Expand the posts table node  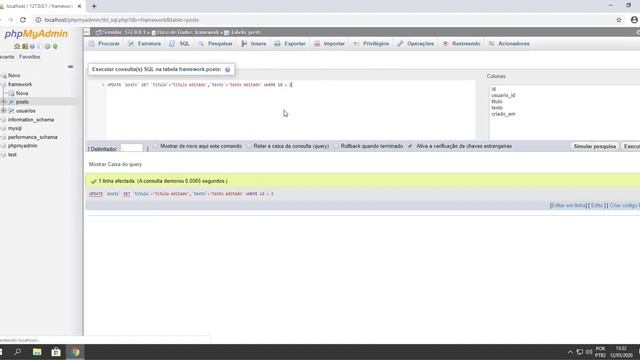(x=4, y=102)
